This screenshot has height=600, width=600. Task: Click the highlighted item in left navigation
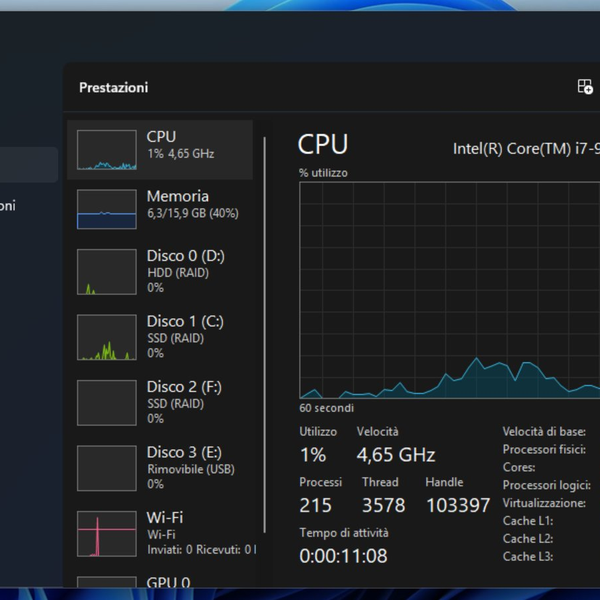[29, 164]
